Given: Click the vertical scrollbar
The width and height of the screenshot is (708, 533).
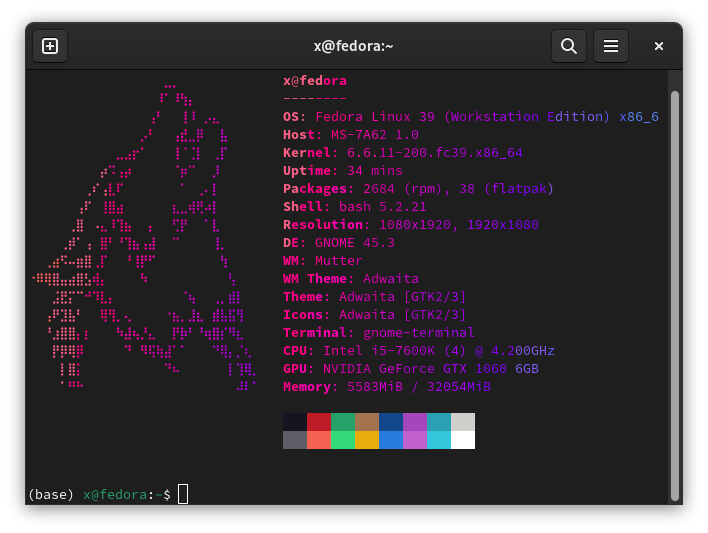Looking at the screenshot, I should pyautogui.click(x=675, y=295).
